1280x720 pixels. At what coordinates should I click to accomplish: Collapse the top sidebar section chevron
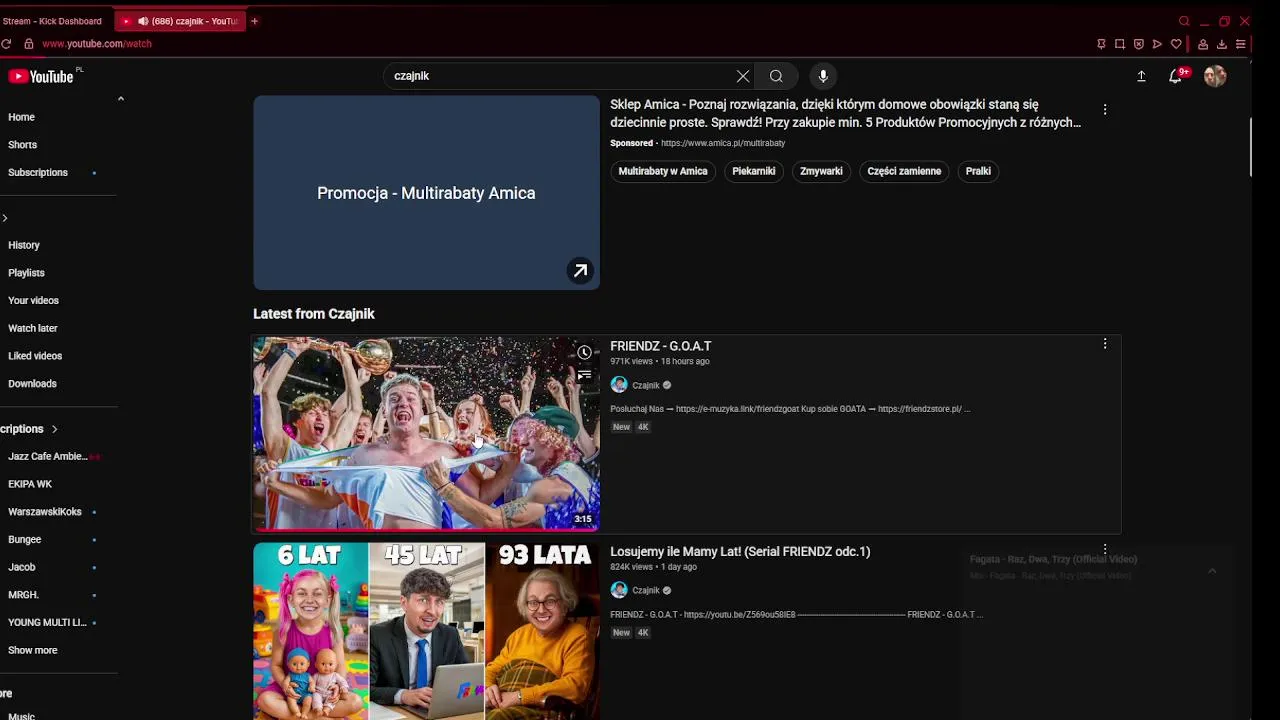[x=121, y=99]
